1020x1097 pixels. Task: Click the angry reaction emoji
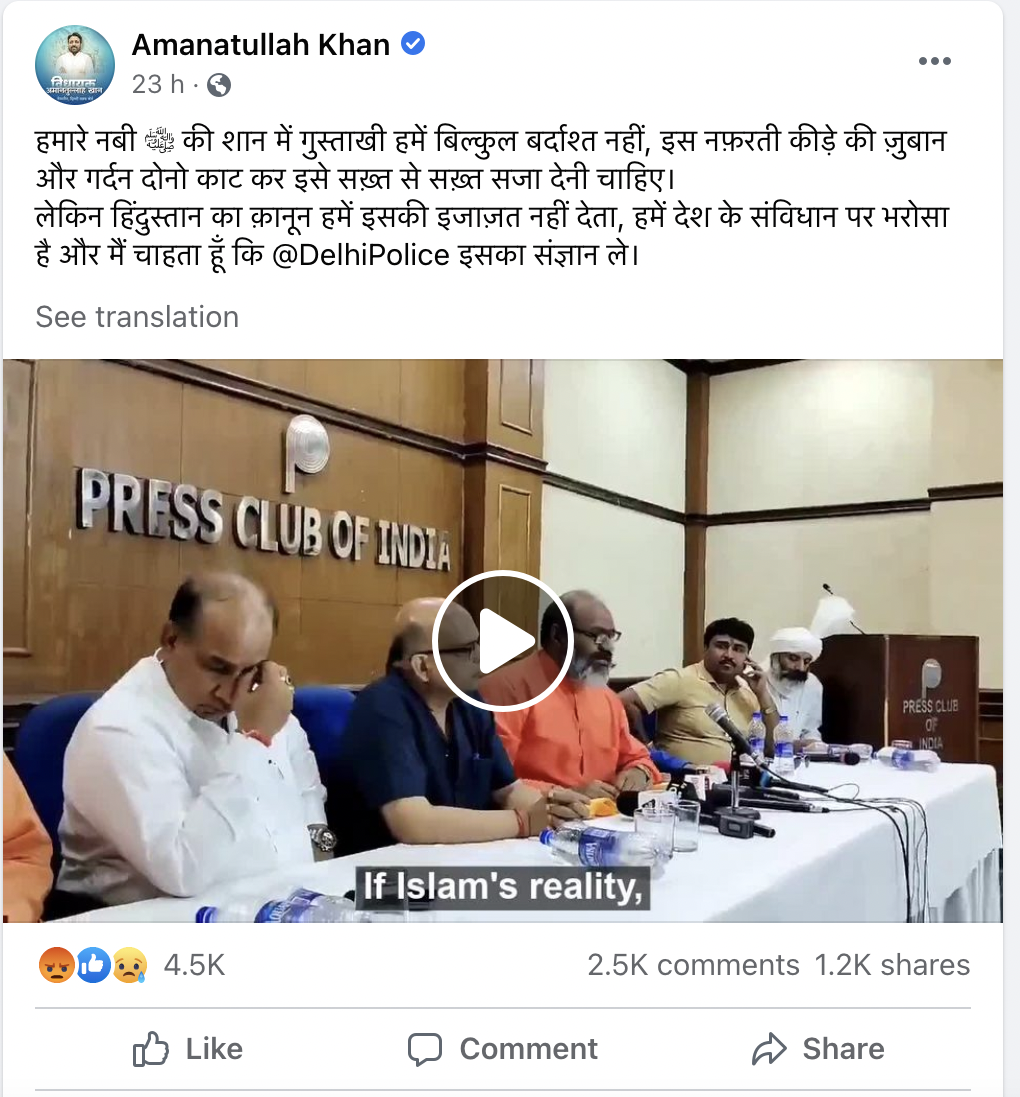[x=56, y=965]
